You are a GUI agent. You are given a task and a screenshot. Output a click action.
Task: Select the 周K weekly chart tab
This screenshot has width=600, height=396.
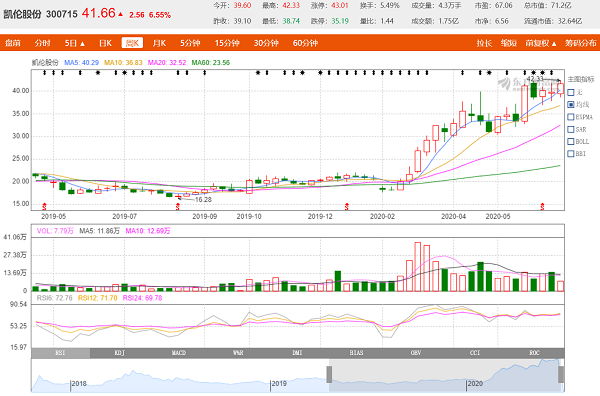tap(132, 43)
